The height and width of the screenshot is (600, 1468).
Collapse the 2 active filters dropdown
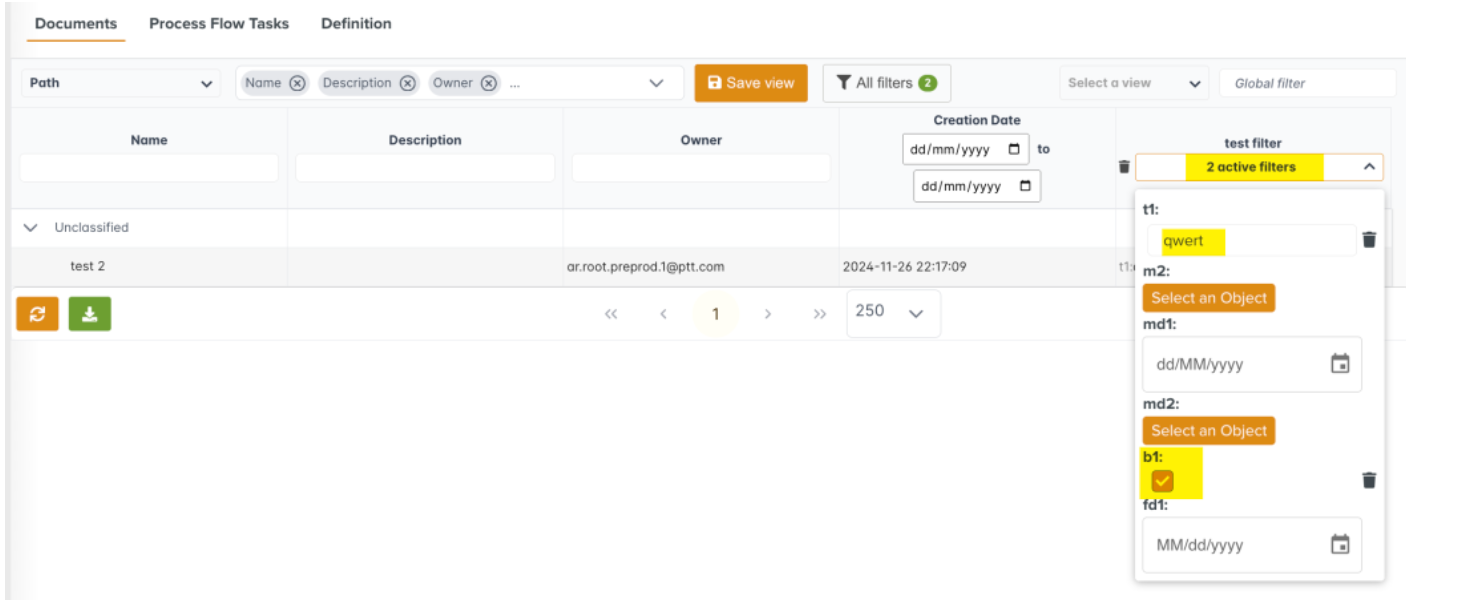pyautogui.click(x=1369, y=167)
